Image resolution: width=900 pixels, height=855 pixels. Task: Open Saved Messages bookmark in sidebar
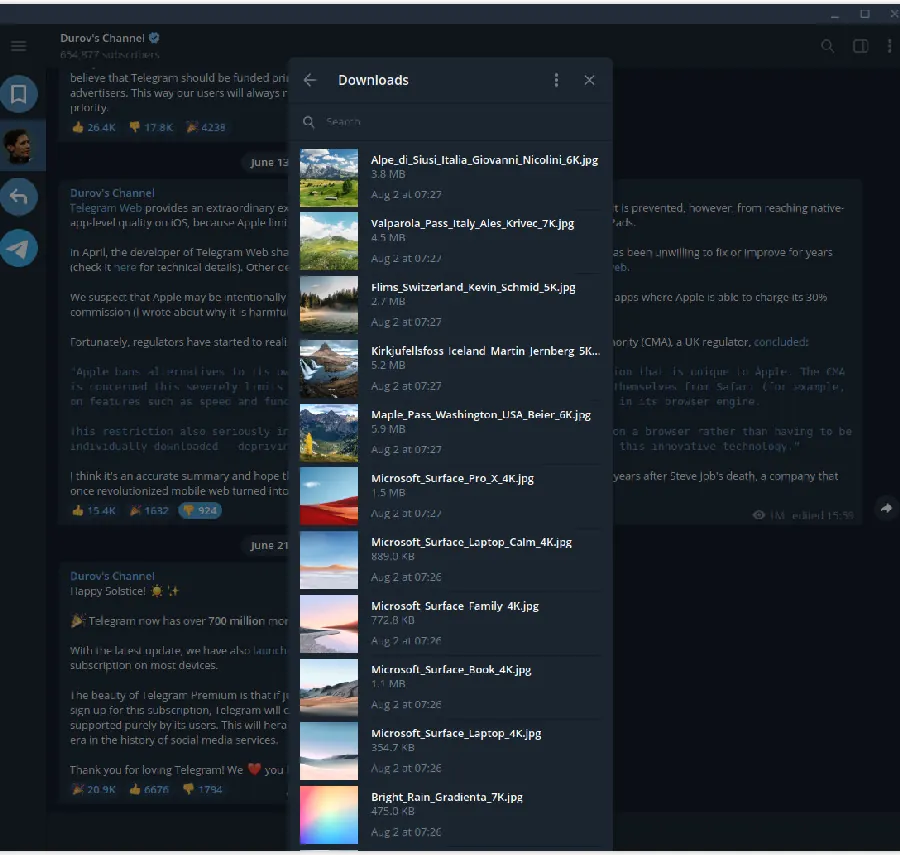[x=19, y=94]
